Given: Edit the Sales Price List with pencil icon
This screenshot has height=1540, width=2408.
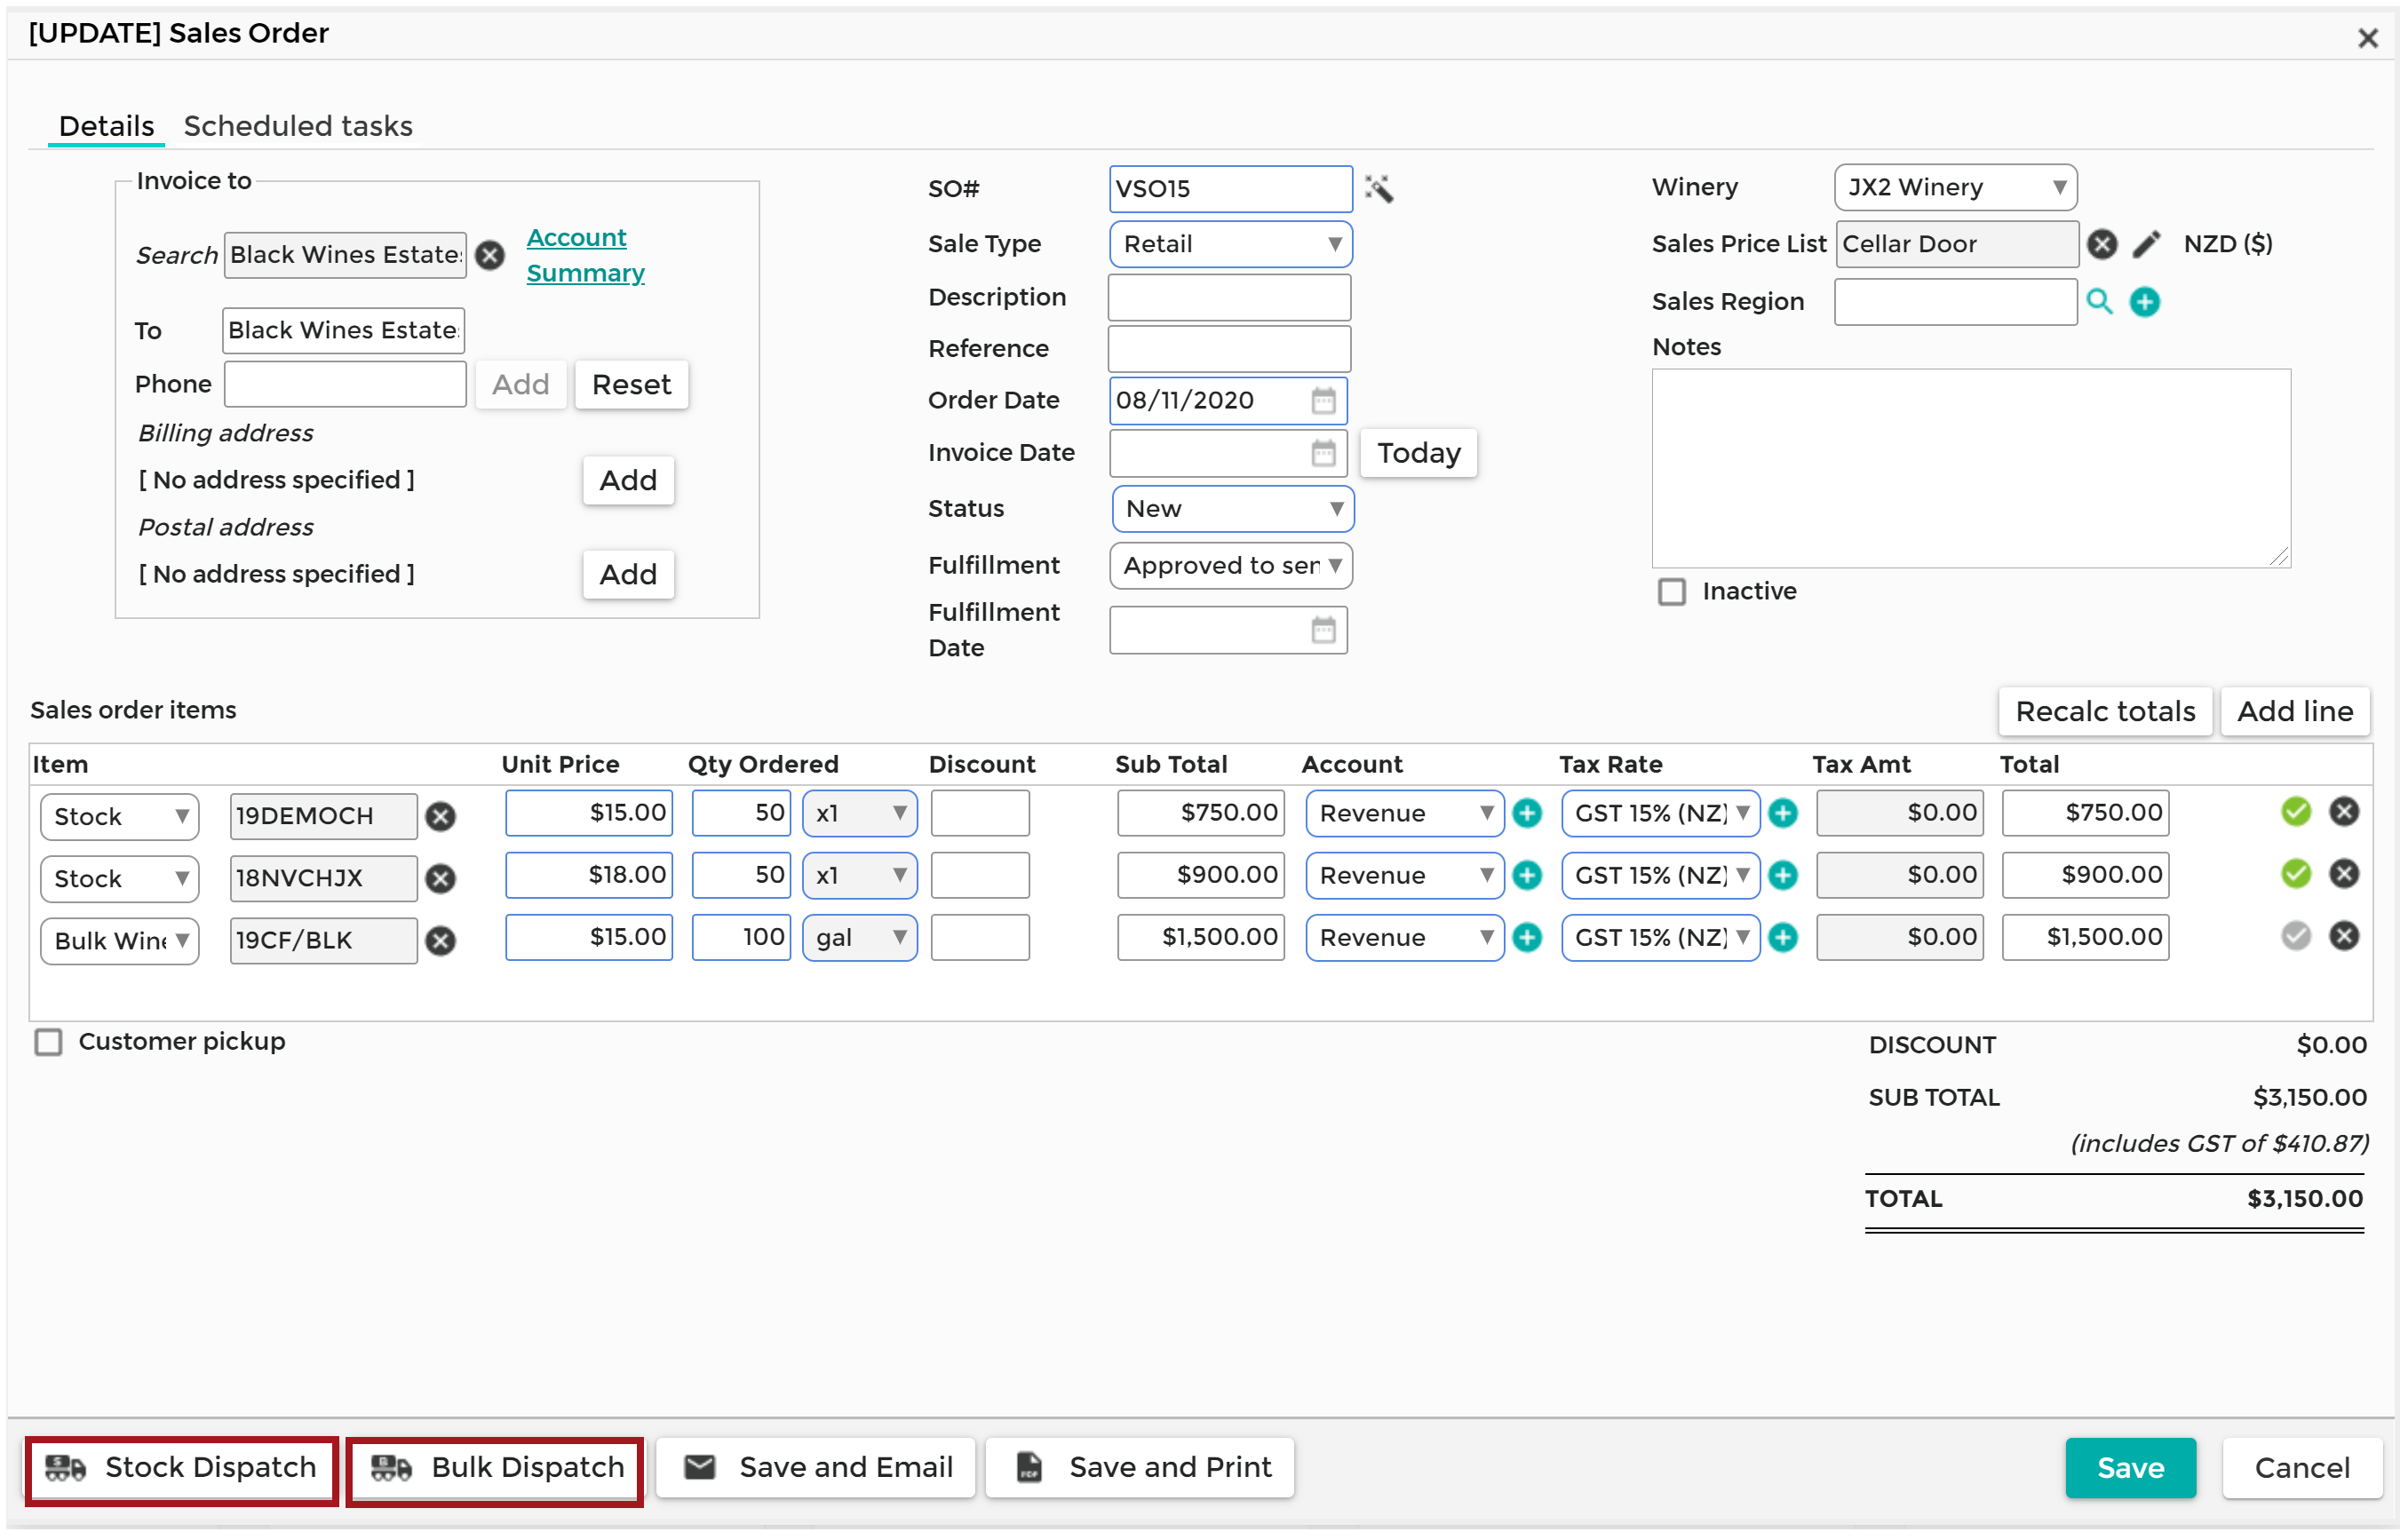Looking at the screenshot, I should [2146, 244].
